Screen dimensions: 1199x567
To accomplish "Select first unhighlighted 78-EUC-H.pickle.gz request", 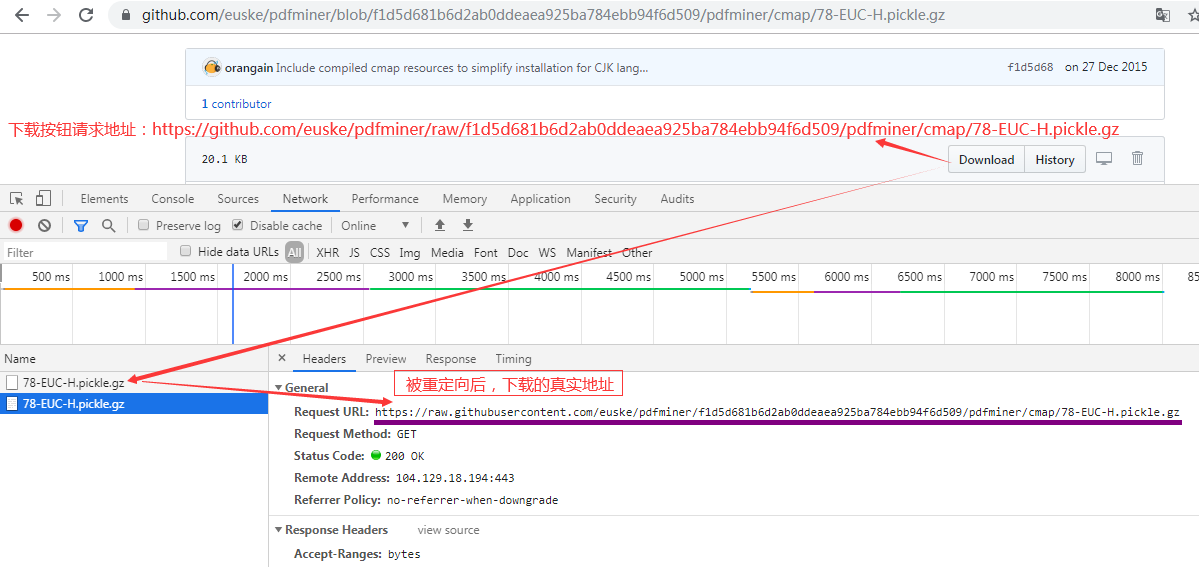I will [134, 383].
